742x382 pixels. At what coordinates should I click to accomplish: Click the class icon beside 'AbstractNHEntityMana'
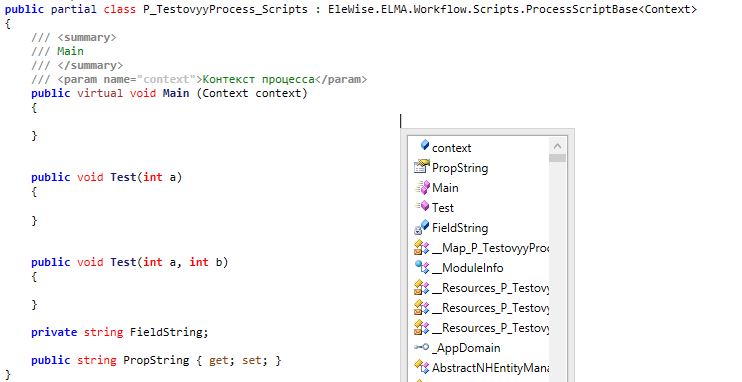[x=422, y=367]
